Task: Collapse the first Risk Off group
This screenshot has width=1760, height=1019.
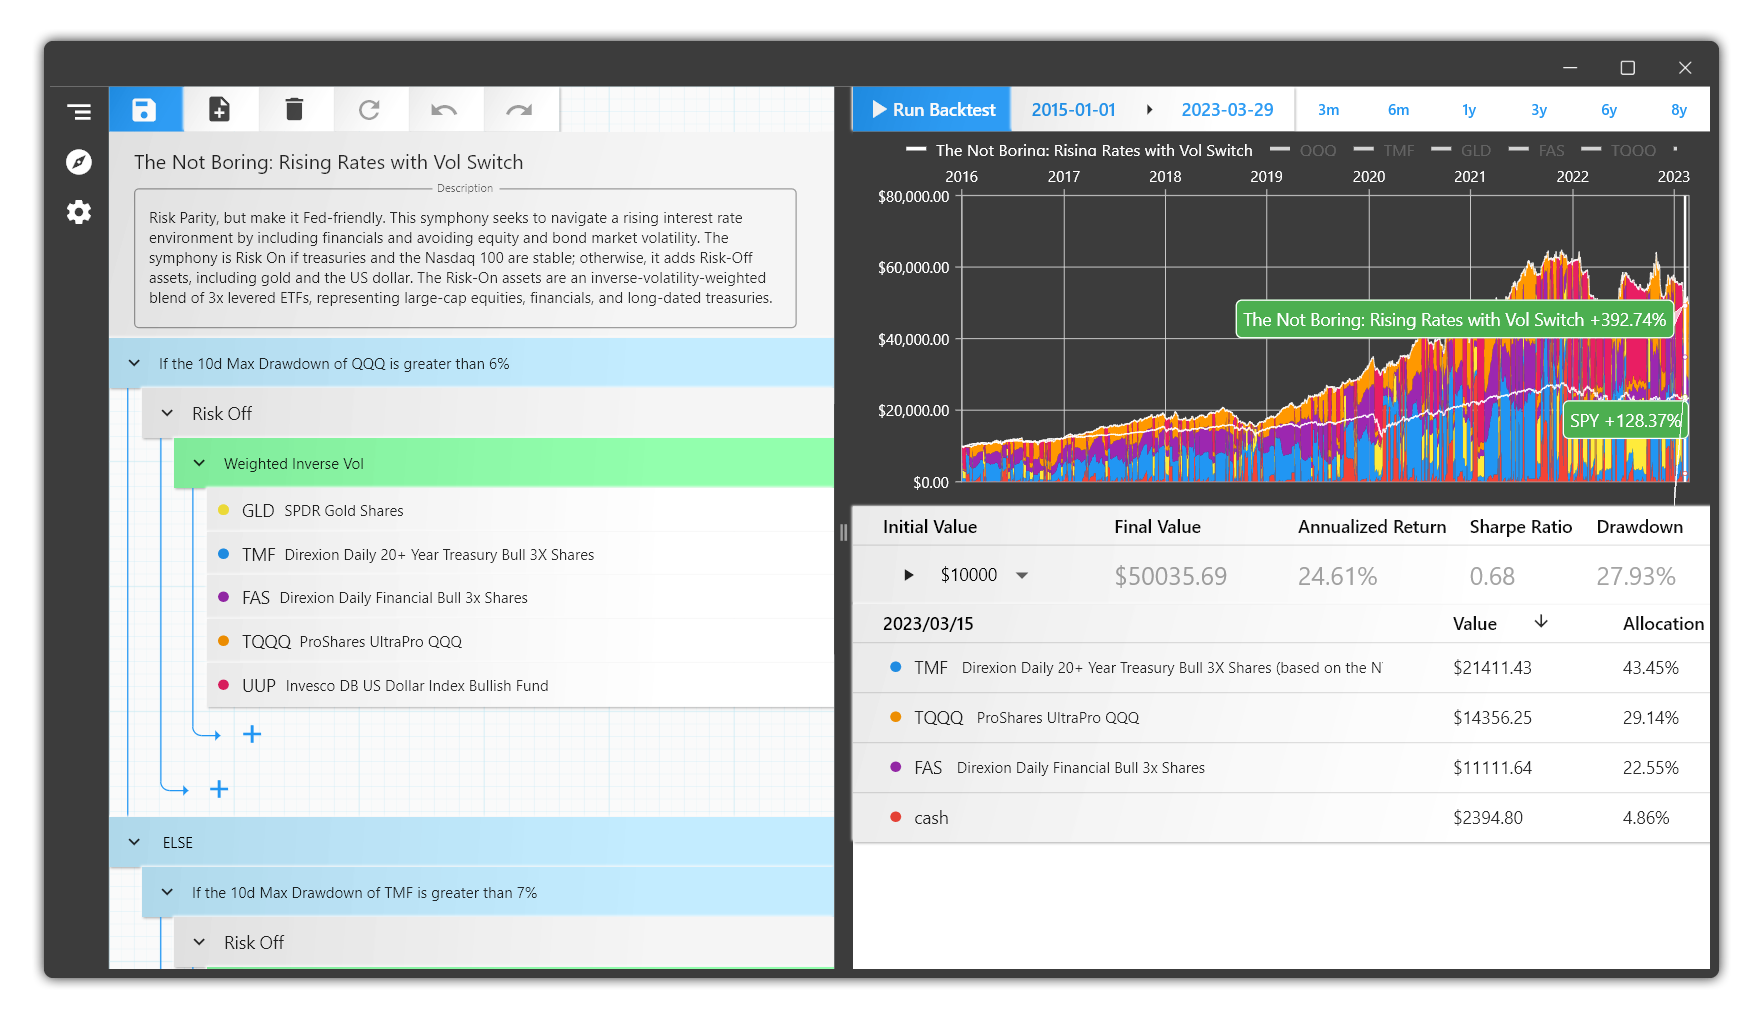Action: pyautogui.click(x=168, y=413)
